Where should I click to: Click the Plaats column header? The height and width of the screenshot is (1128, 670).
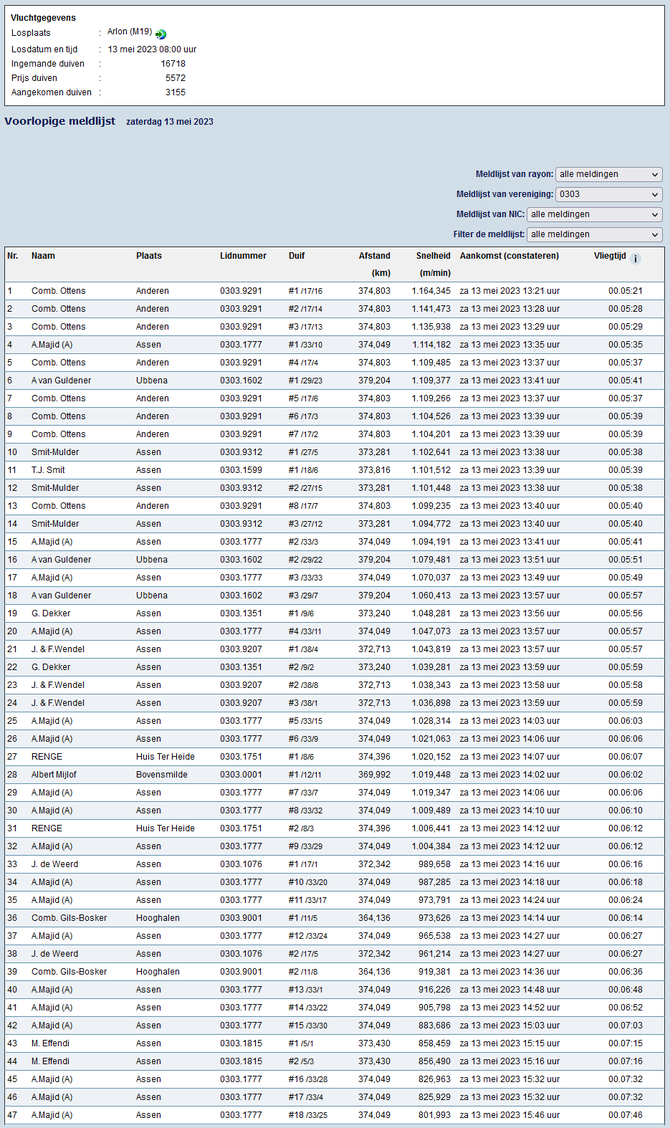pos(149,255)
